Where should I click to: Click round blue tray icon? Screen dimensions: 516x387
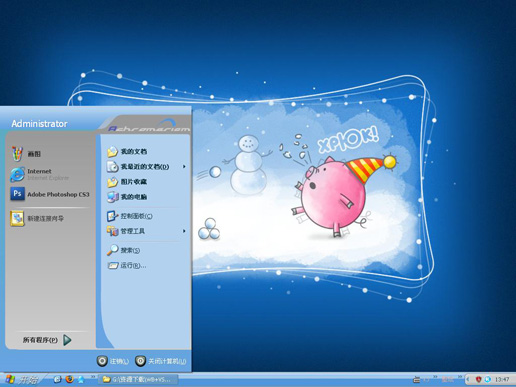[x=488, y=379]
